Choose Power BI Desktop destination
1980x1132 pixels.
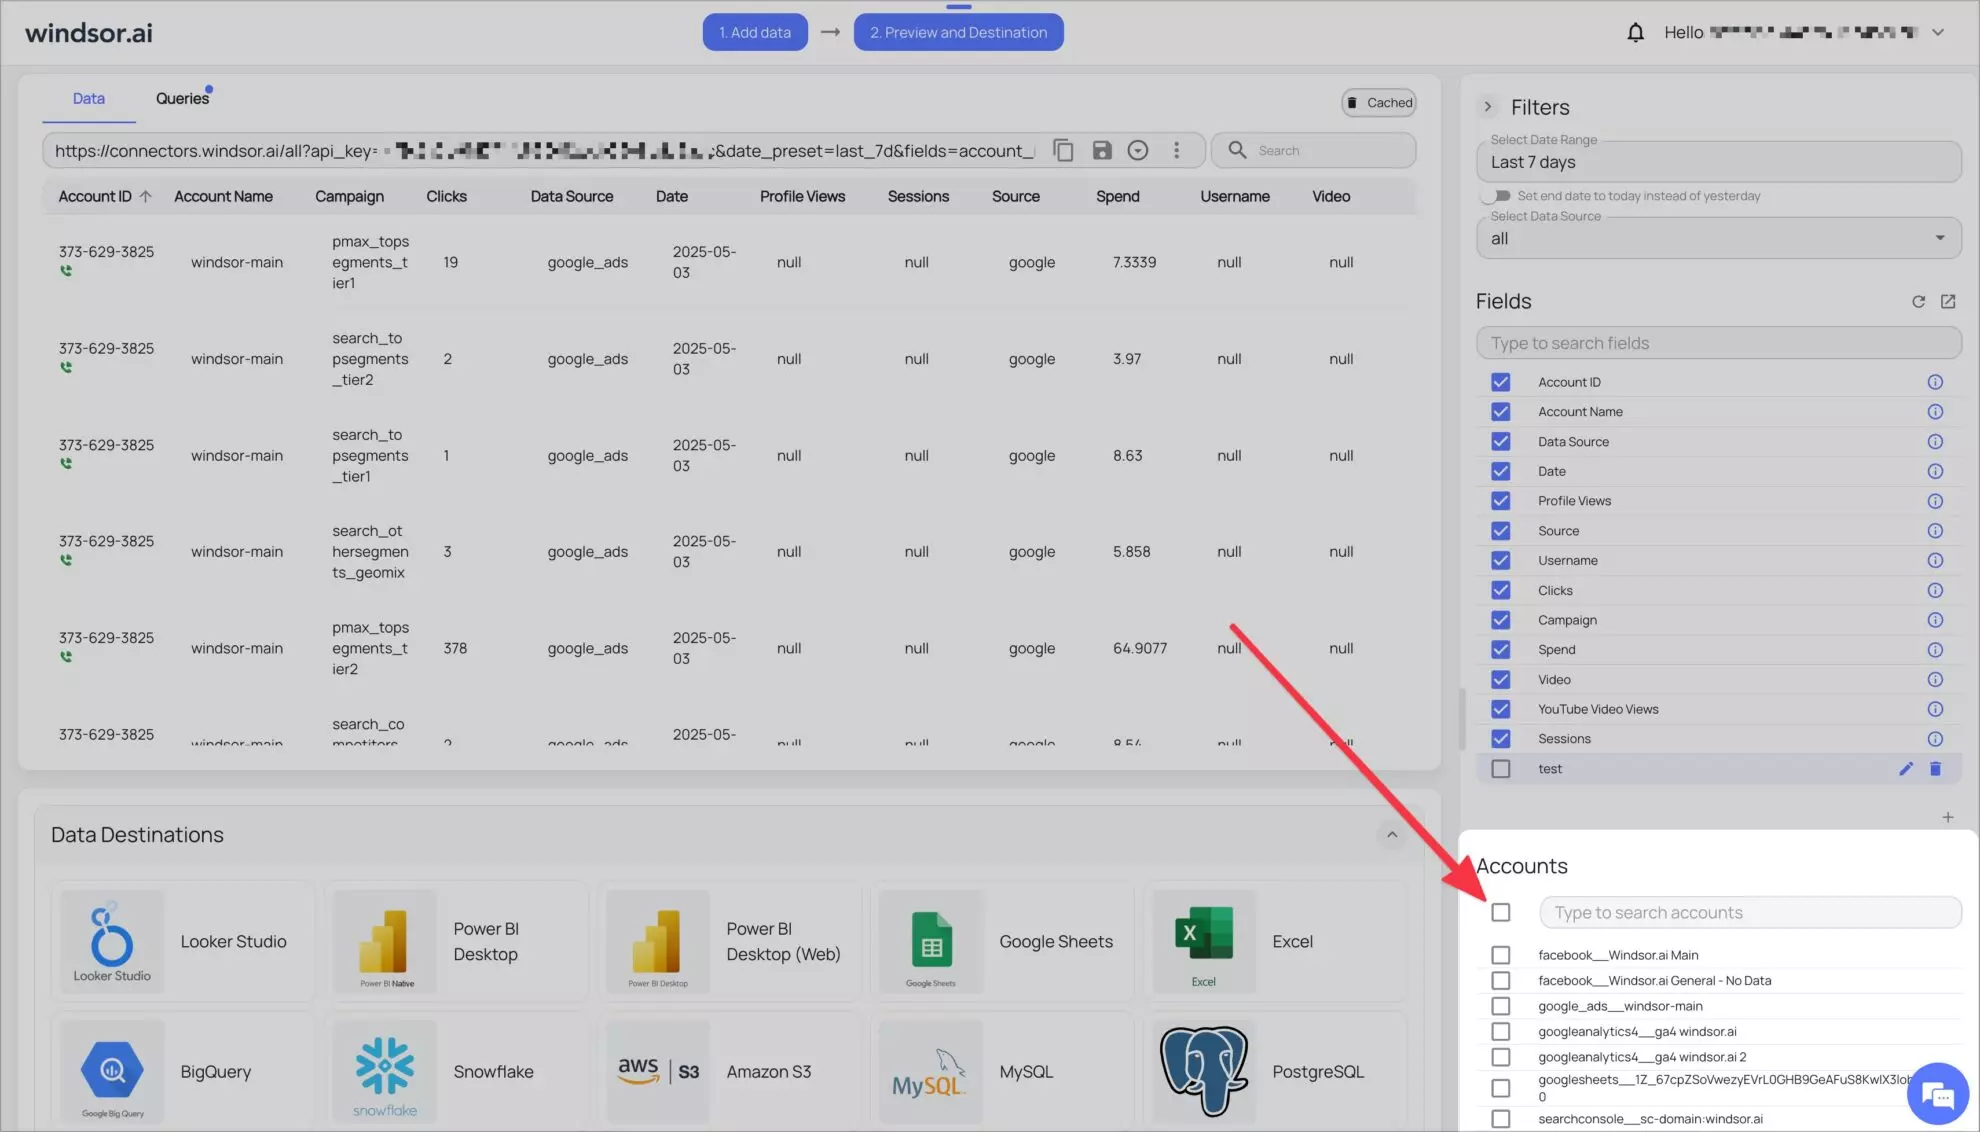point(456,941)
